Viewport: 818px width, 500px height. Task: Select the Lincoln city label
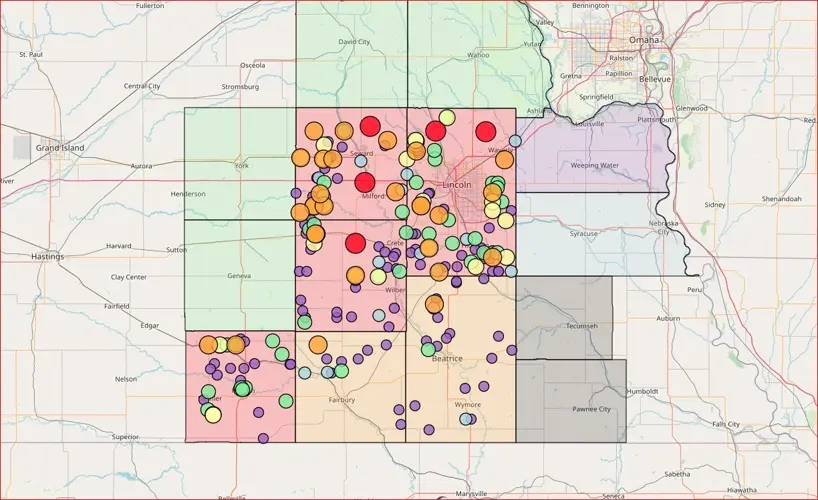(456, 185)
